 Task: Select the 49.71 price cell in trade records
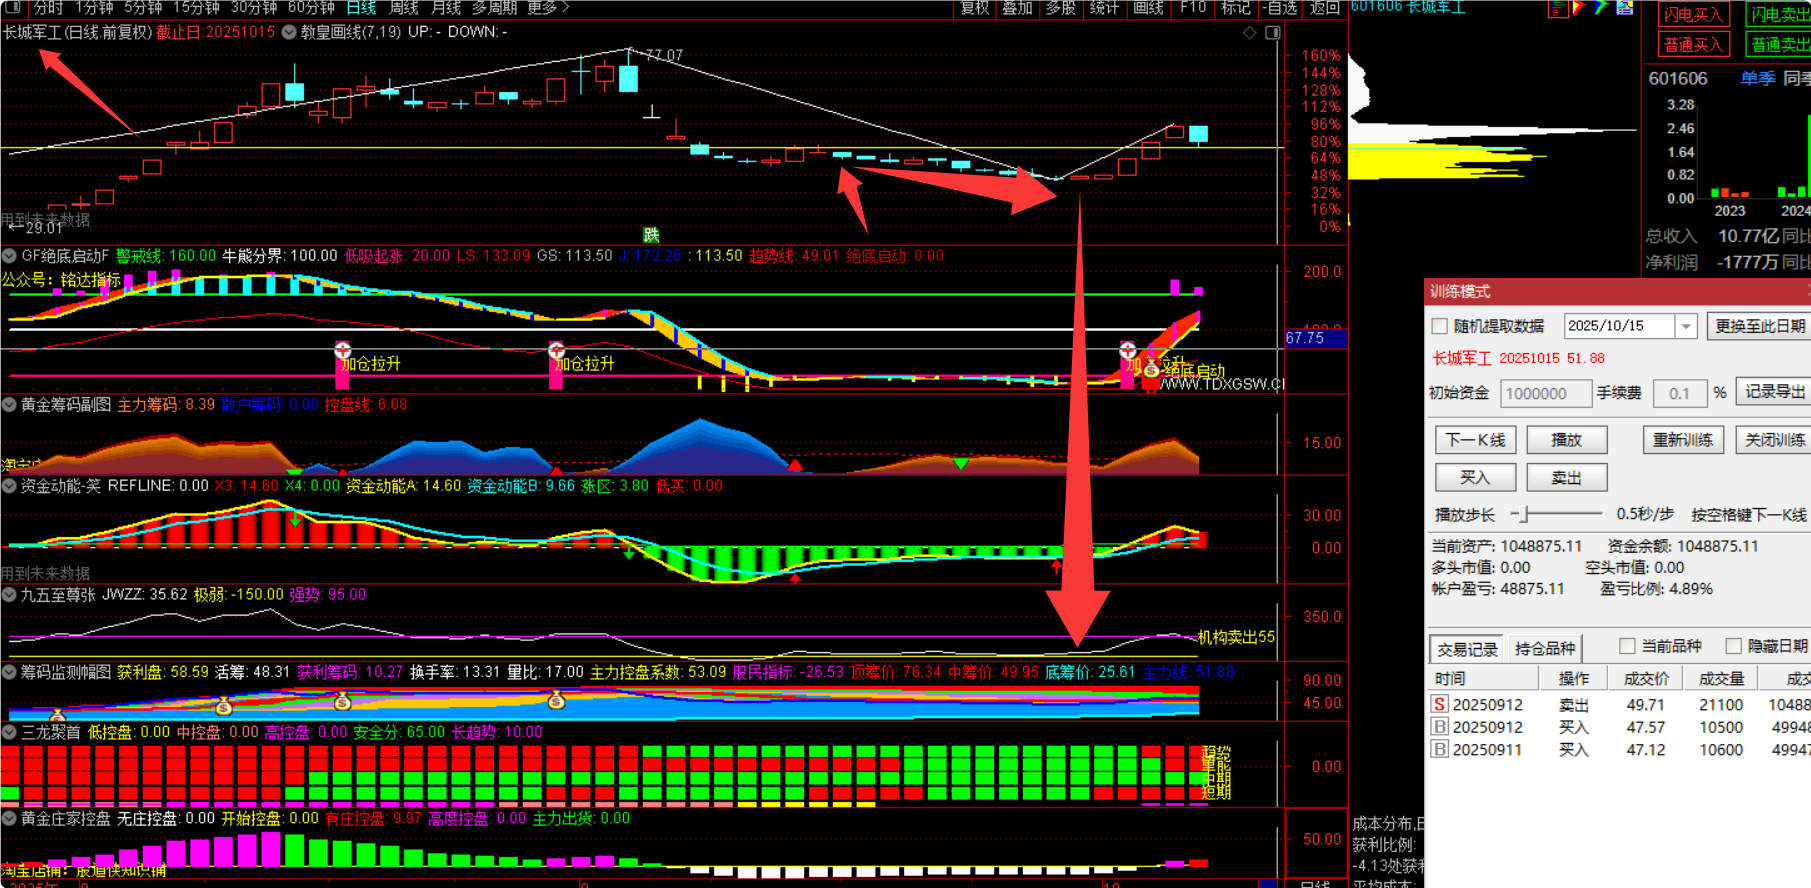coord(1646,705)
